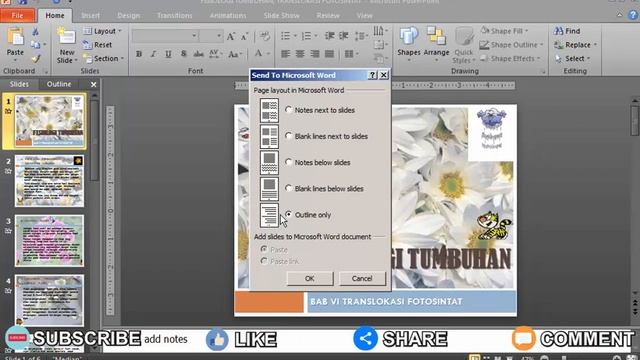Switch to the Transitions ribbon tab
The image size is (640, 360).
point(174,16)
